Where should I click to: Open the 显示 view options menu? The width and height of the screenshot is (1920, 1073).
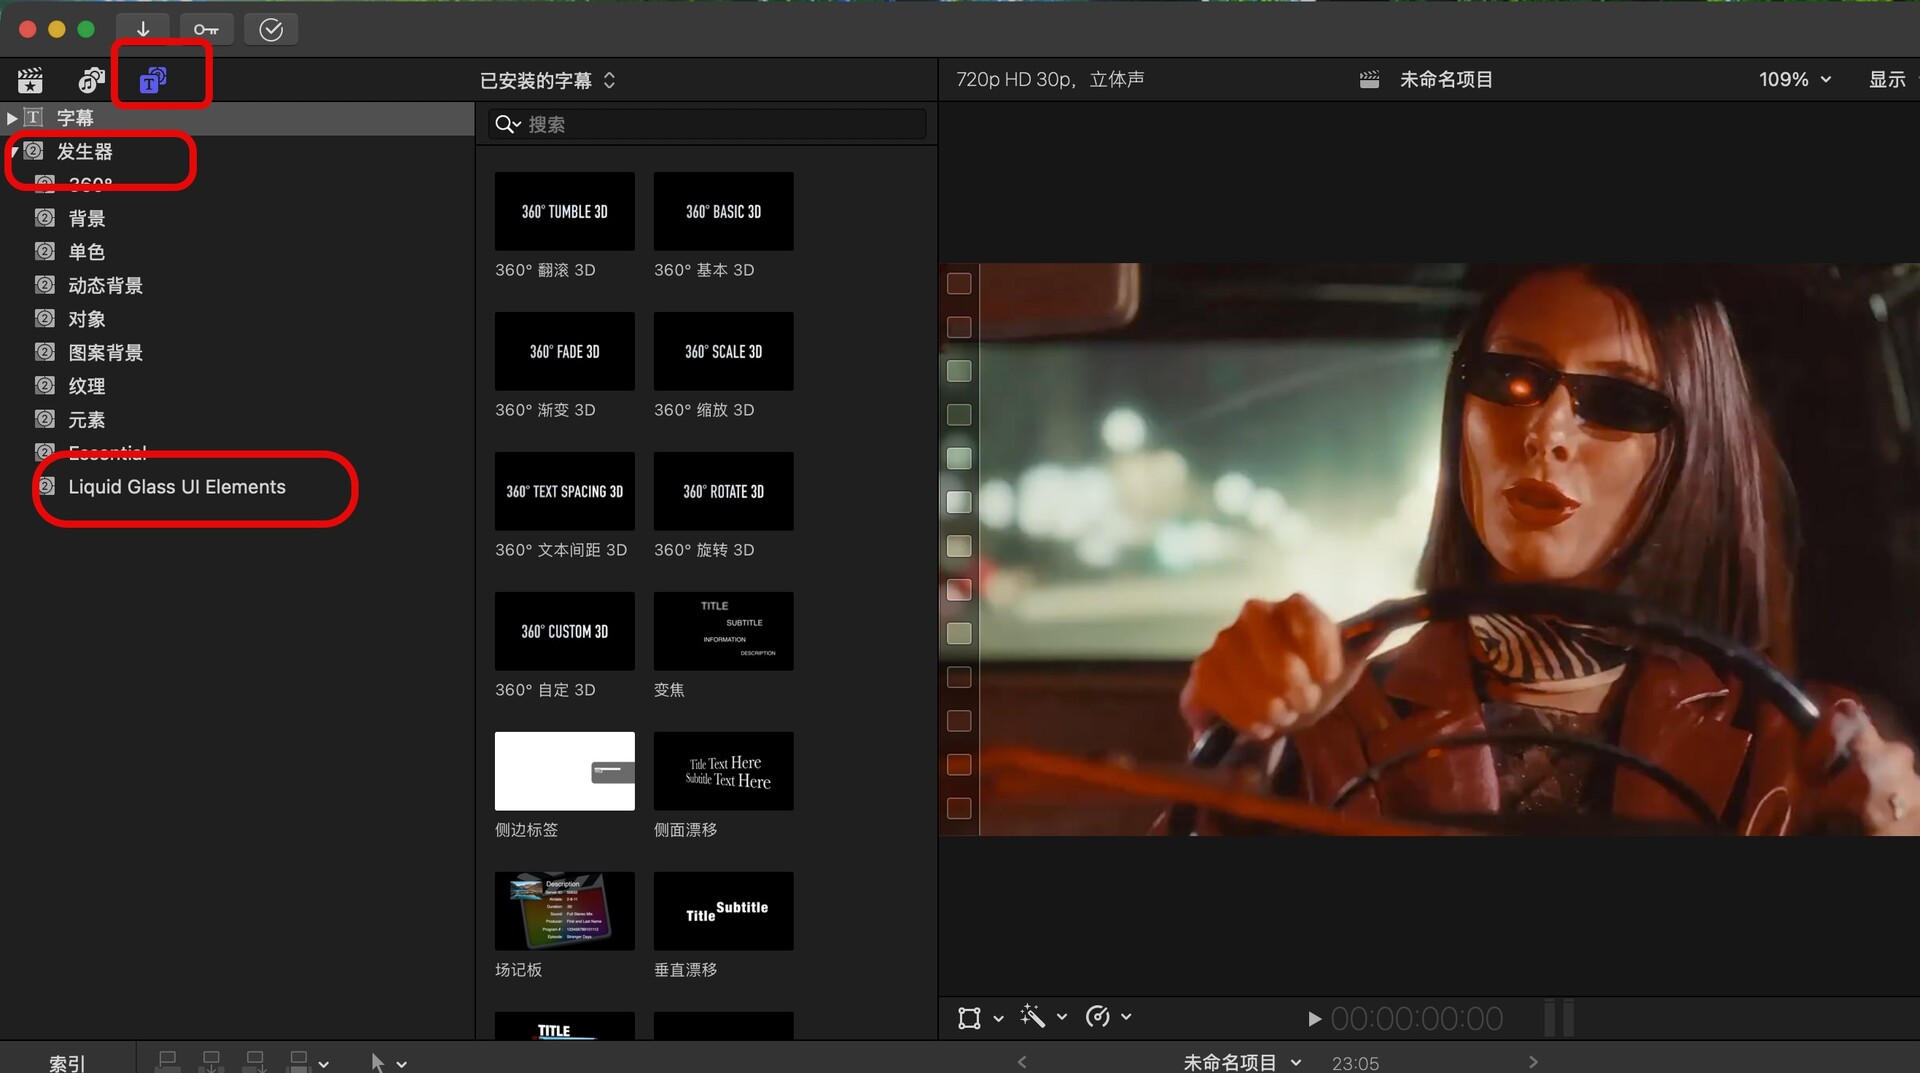1887,79
